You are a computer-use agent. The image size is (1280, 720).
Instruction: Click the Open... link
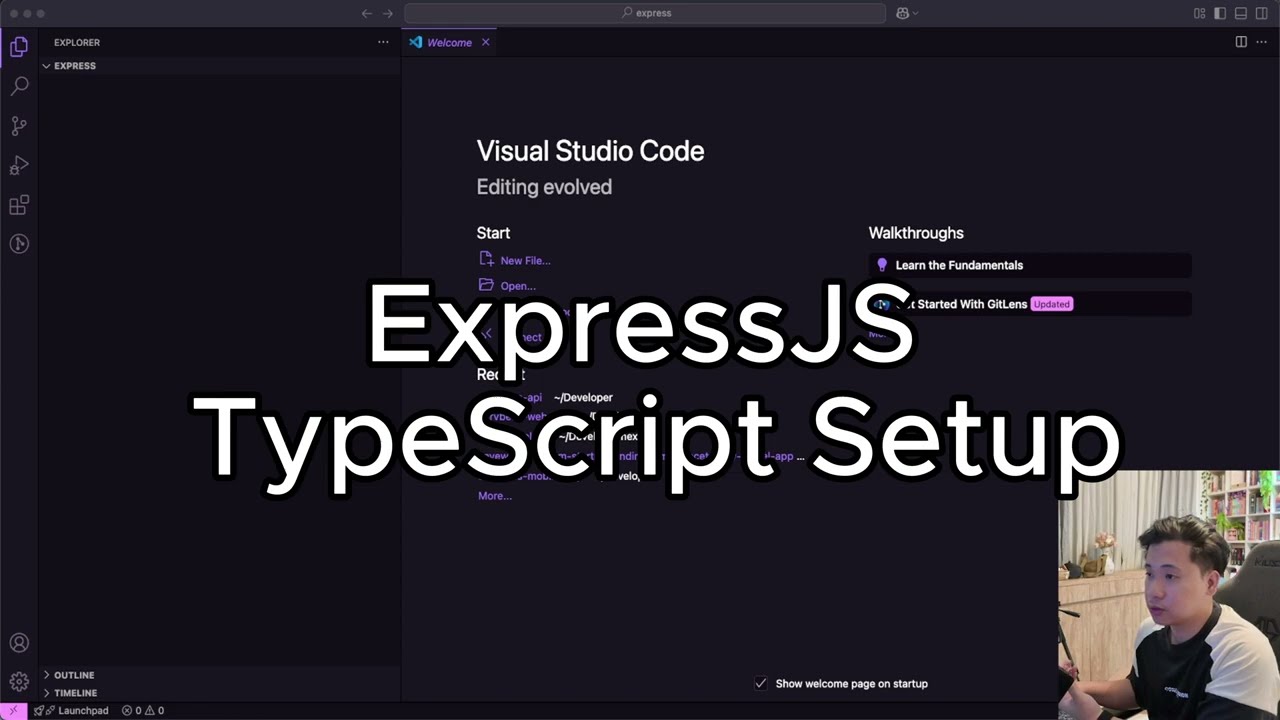point(518,286)
